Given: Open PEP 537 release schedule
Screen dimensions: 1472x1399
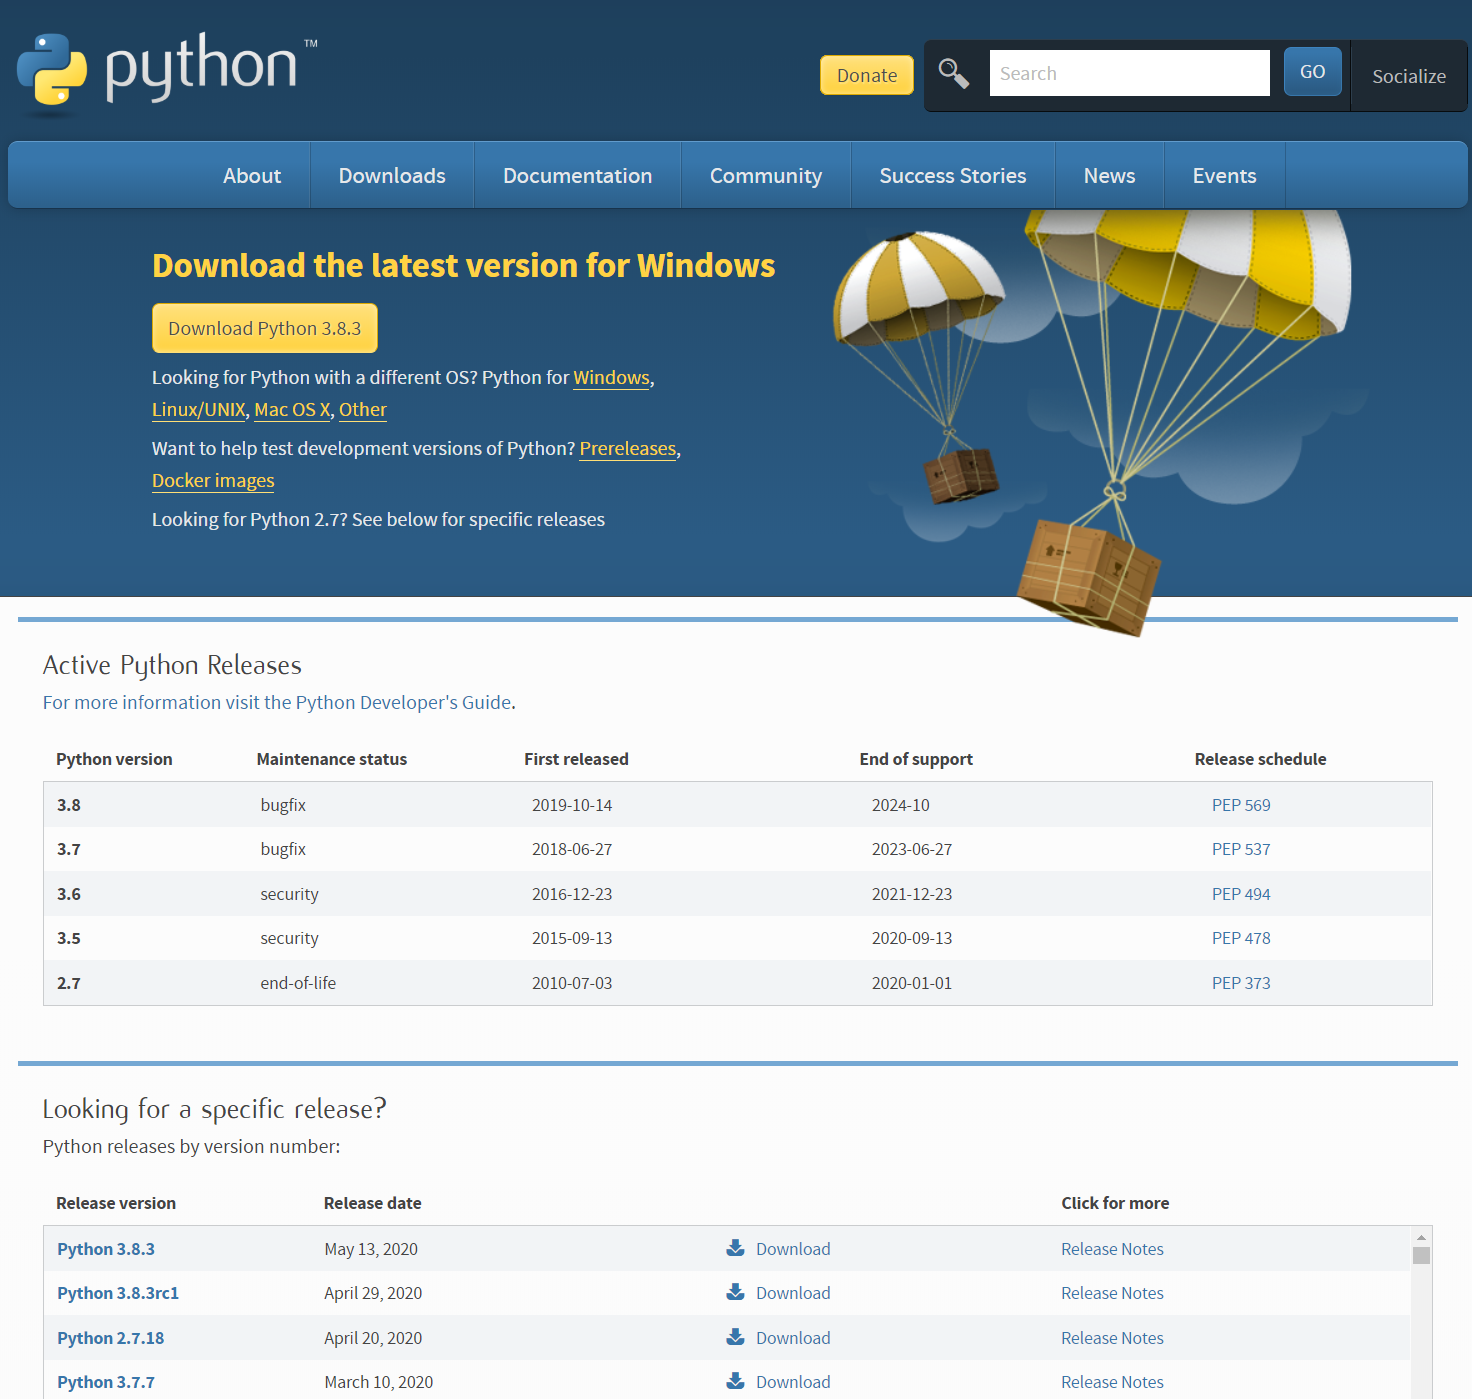Looking at the screenshot, I should coord(1241,849).
